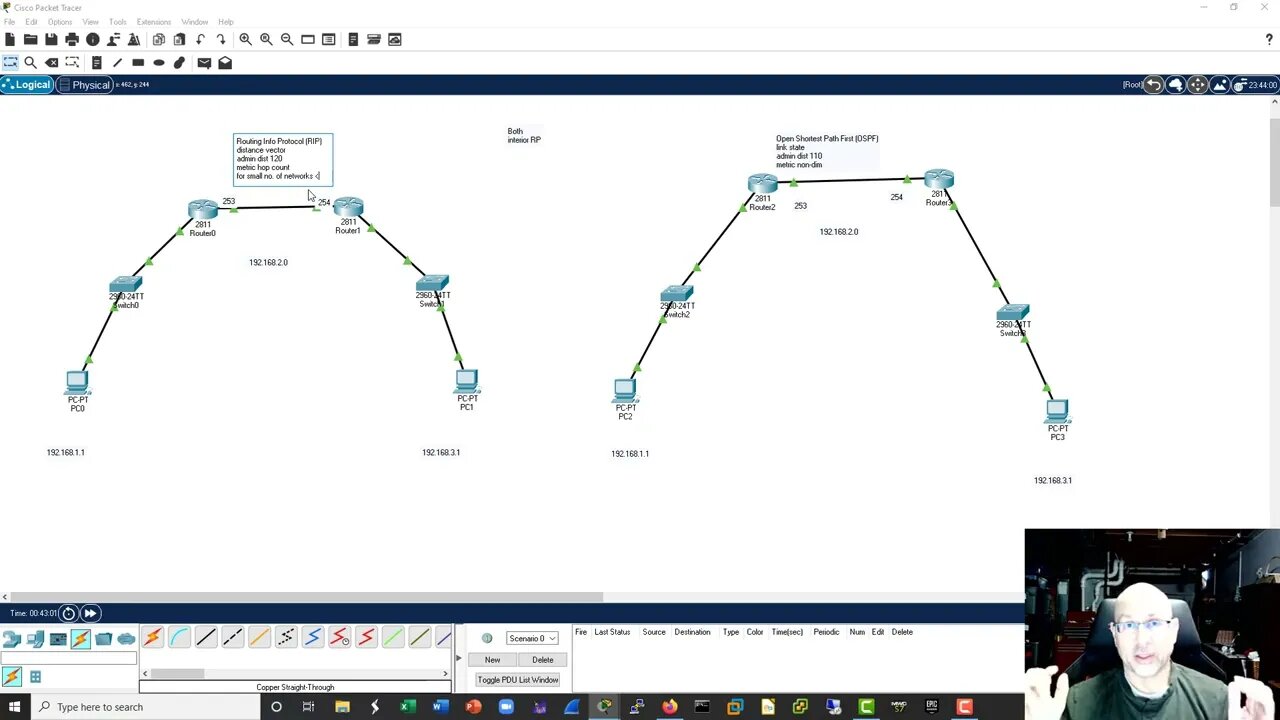Open Excel from the taskbar
The image size is (1280, 720).
[408, 707]
